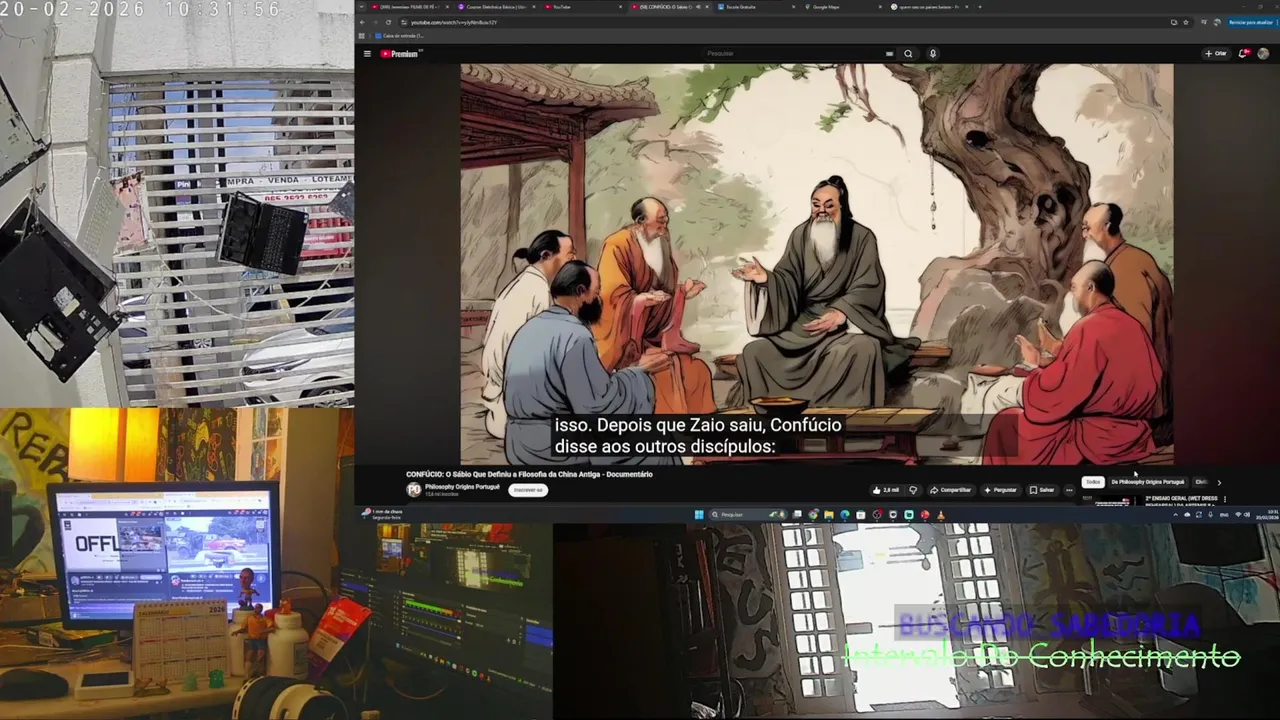Open YouTube notifications bell
Image resolution: width=1280 pixels, height=720 pixels.
[x=1245, y=54]
